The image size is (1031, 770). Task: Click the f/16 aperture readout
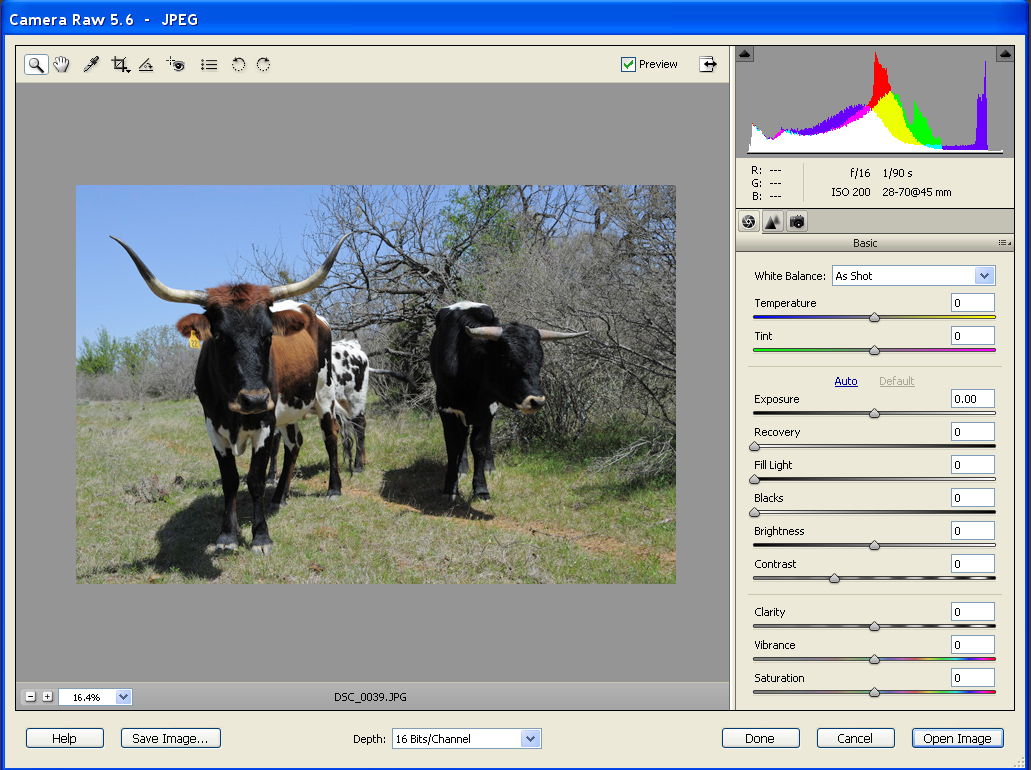(x=859, y=173)
